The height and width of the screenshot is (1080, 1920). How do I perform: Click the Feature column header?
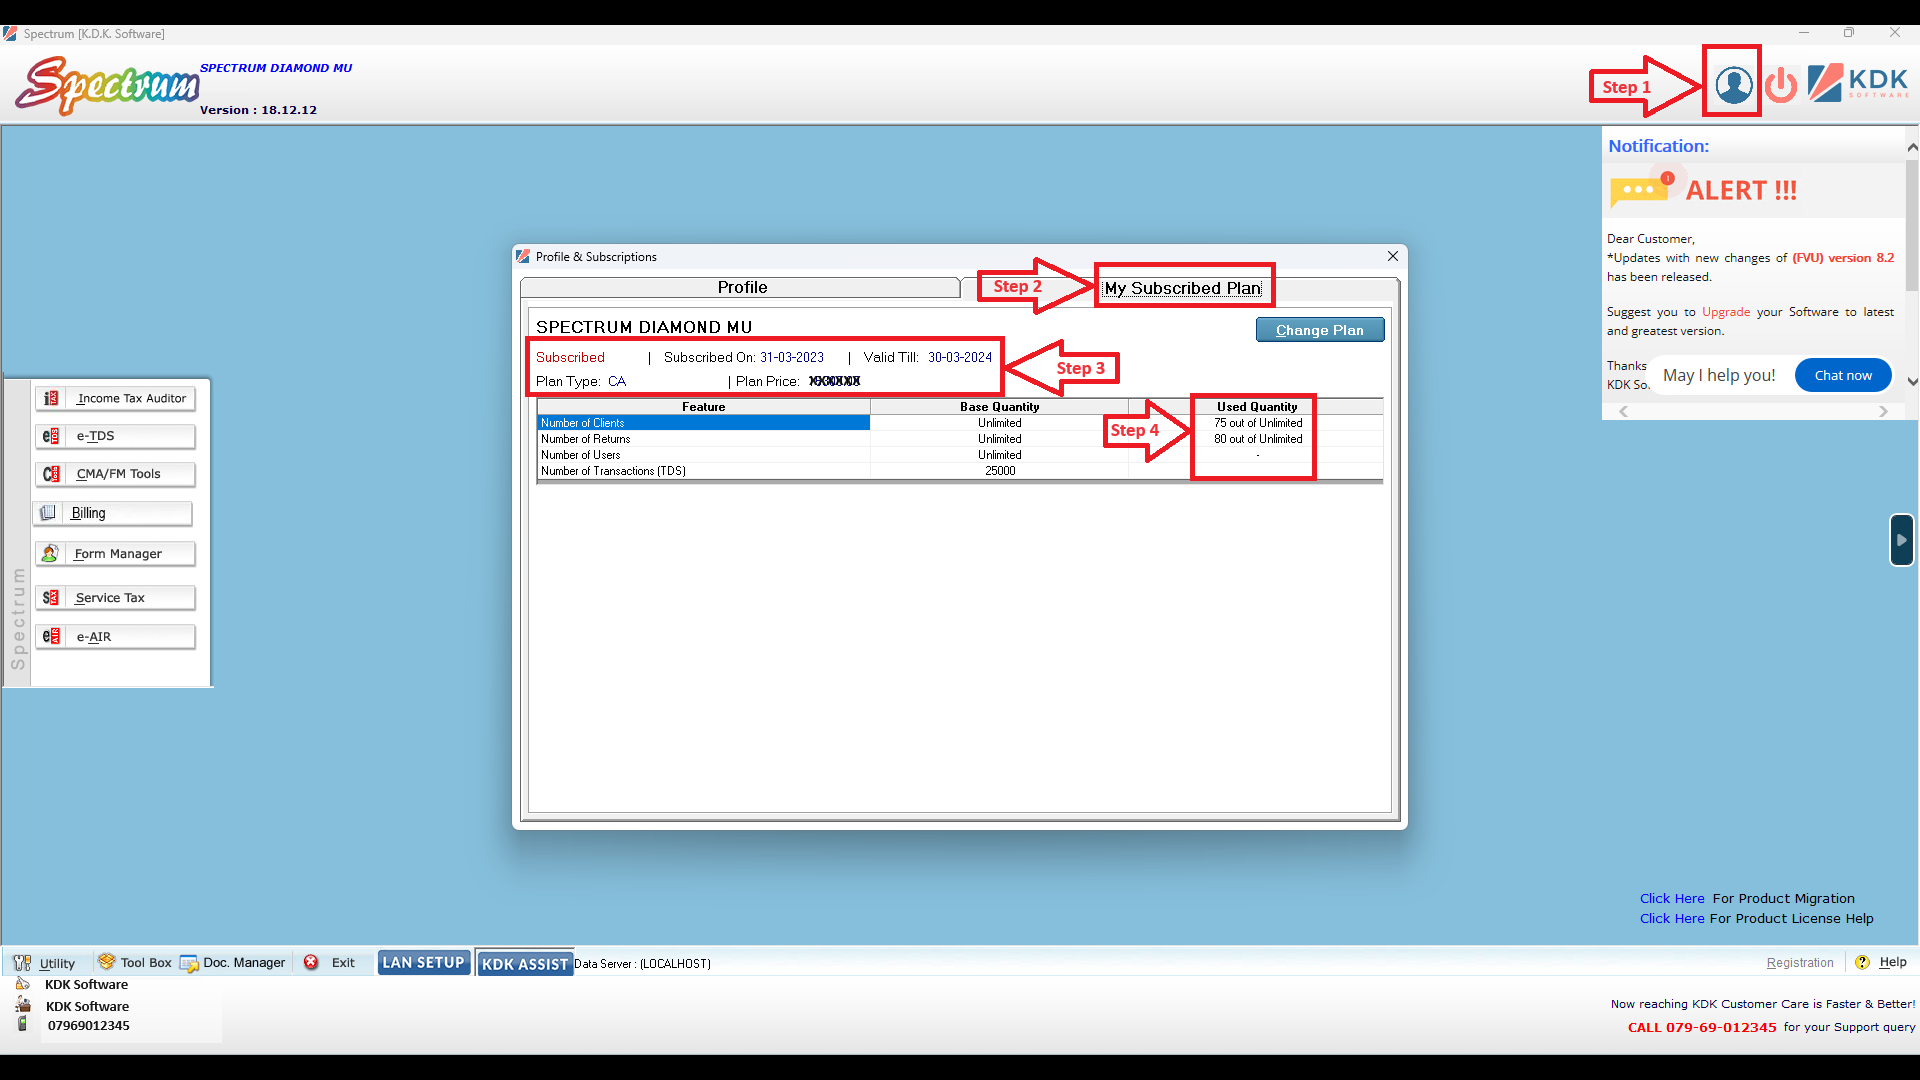pos(704,407)
